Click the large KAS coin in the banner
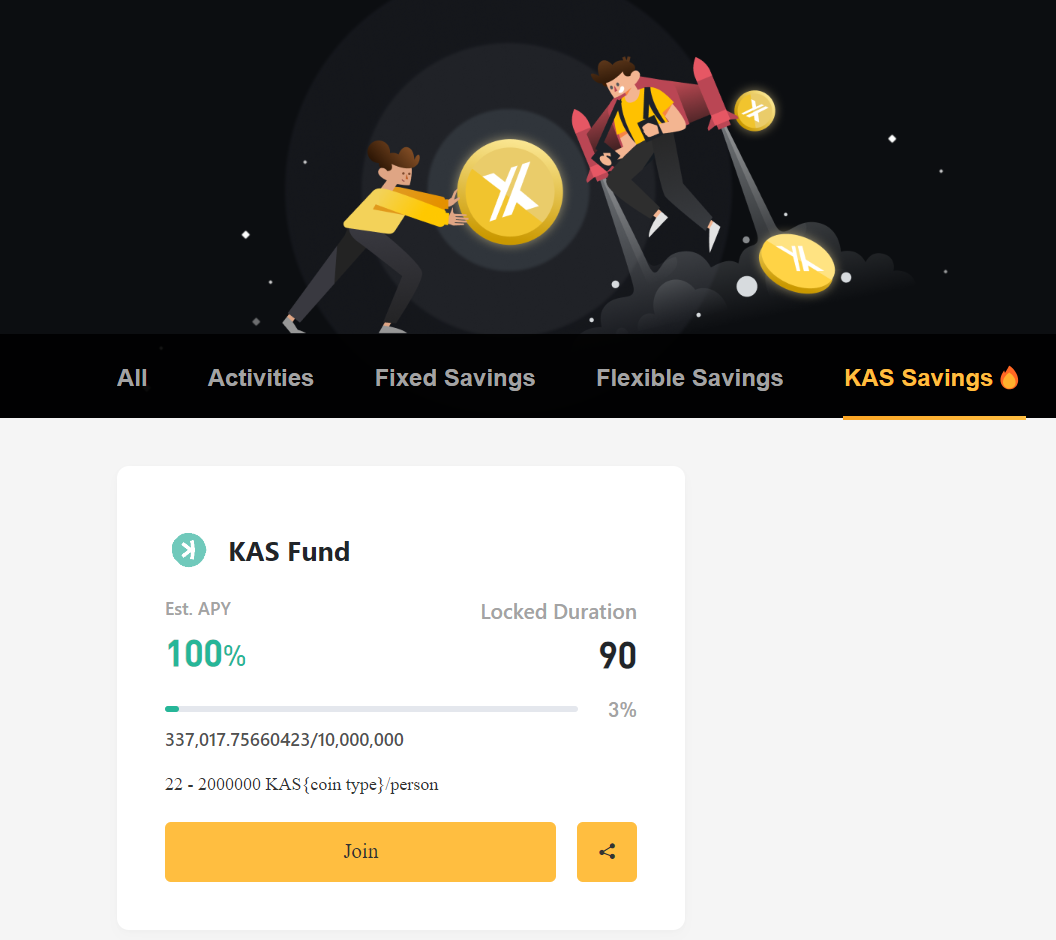The width and height of the screenshot is (1056, 940). pyautogui.click(x=509, y=191)
